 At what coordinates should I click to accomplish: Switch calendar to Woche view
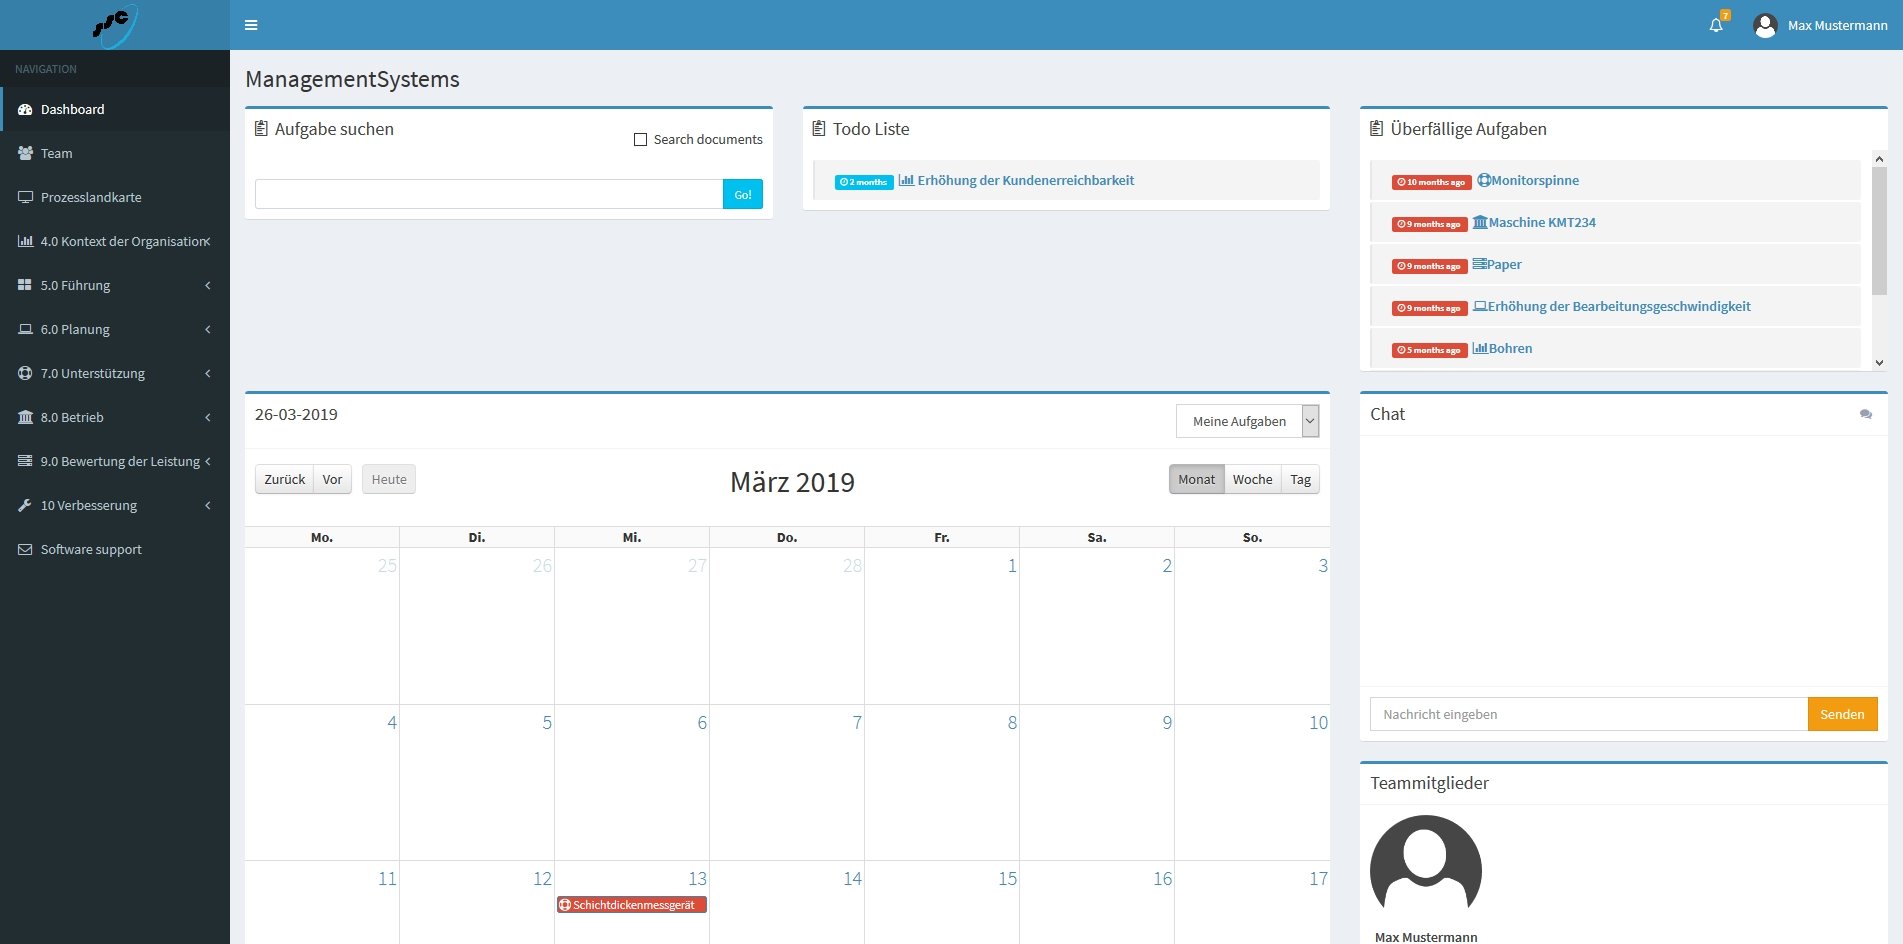pyautogui.click(x=1252, y=479)
